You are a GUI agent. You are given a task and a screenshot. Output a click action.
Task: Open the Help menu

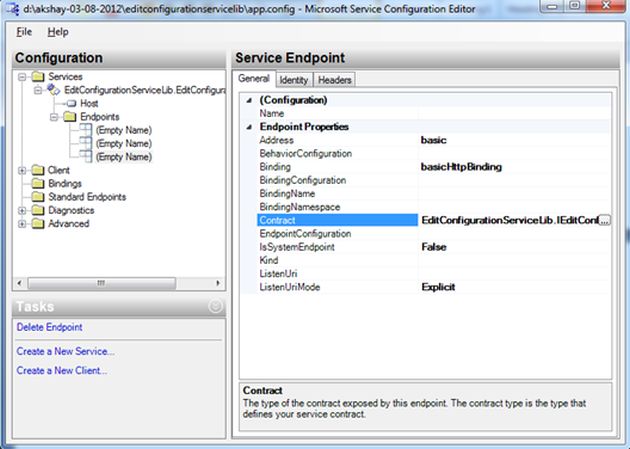point(58,32)
